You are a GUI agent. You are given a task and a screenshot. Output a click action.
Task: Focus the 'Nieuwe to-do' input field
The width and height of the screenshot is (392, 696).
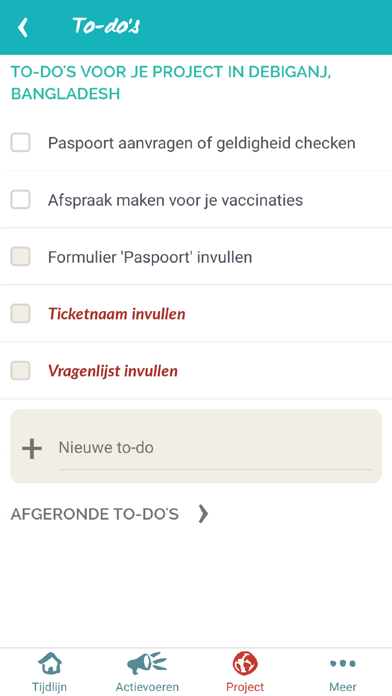pos(215,448)
